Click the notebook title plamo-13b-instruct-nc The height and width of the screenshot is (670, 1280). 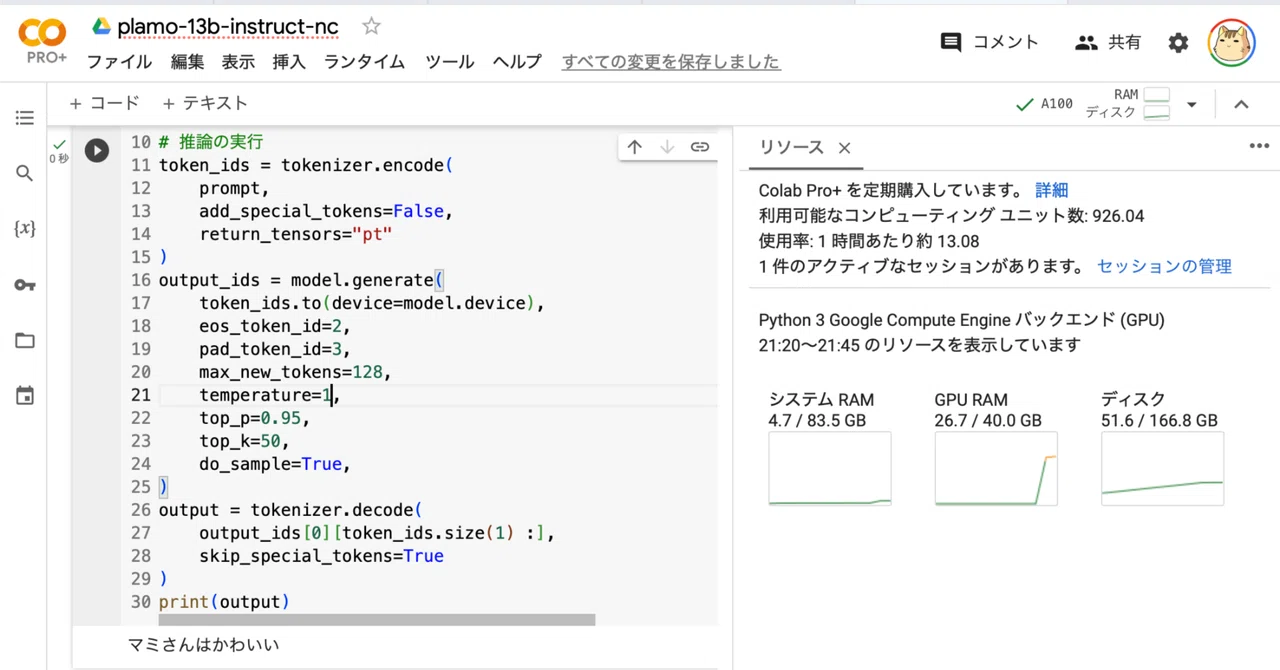(x=228, y=27)
